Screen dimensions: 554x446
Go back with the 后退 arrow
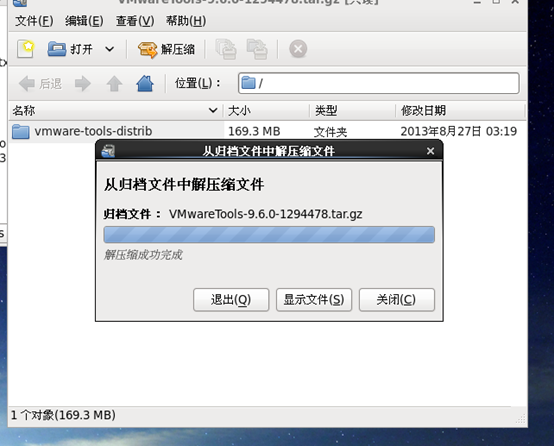tap(40, 84)
